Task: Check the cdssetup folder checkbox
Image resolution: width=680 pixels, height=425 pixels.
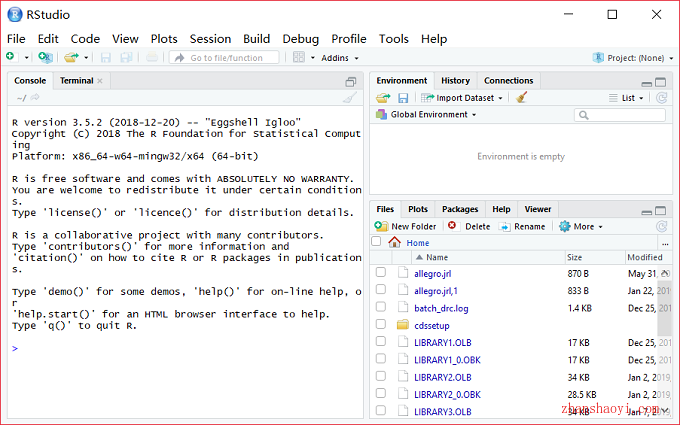Action: coord(380,324)
